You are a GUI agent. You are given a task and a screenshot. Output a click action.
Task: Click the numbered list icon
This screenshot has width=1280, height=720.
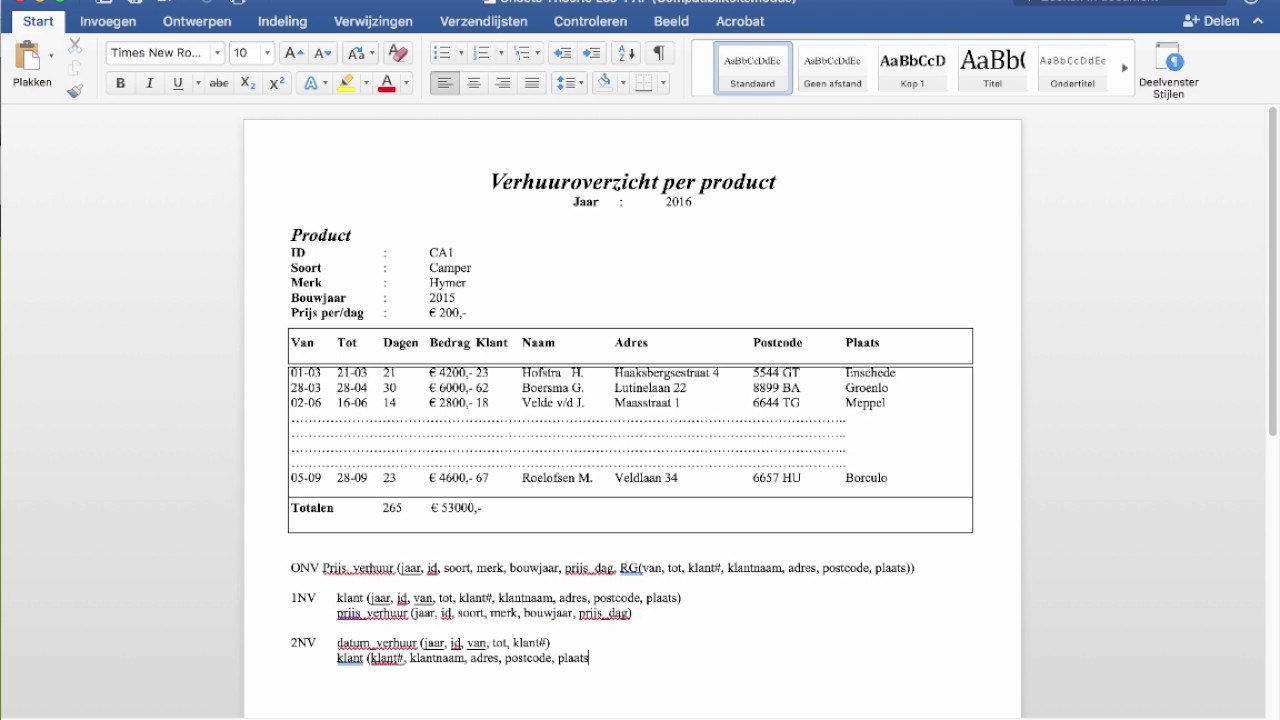(481, 53)
